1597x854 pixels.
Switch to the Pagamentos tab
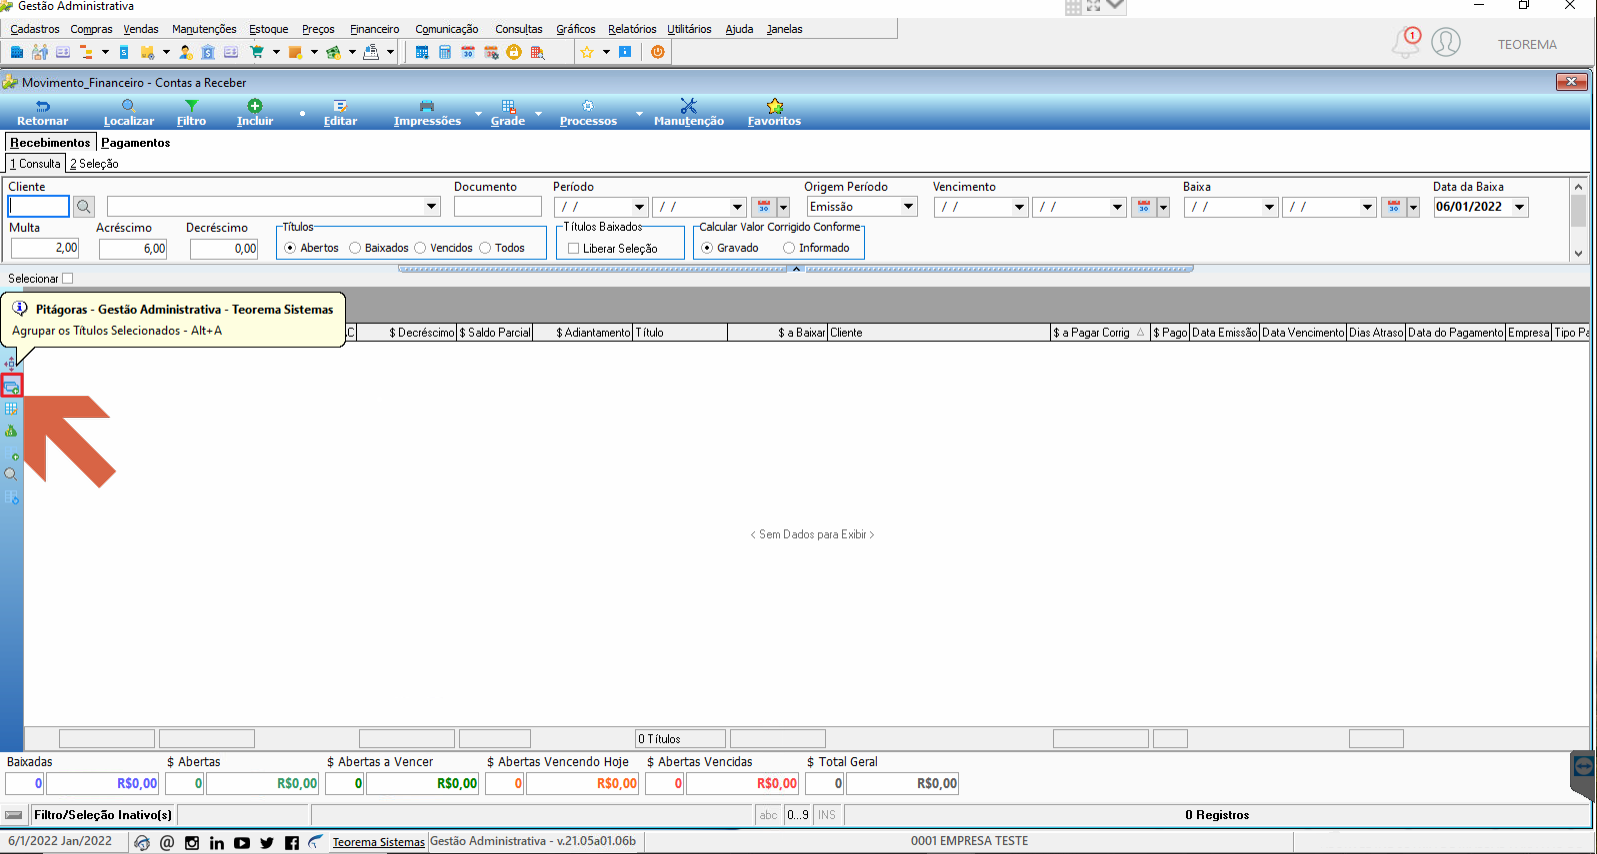[136, 143]
